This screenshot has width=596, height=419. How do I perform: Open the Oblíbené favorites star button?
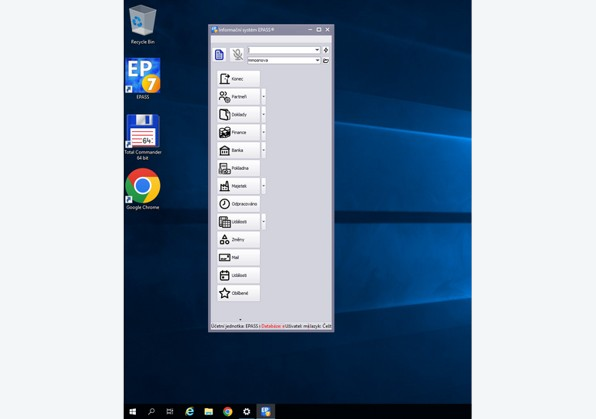click(x=238, y=293)
